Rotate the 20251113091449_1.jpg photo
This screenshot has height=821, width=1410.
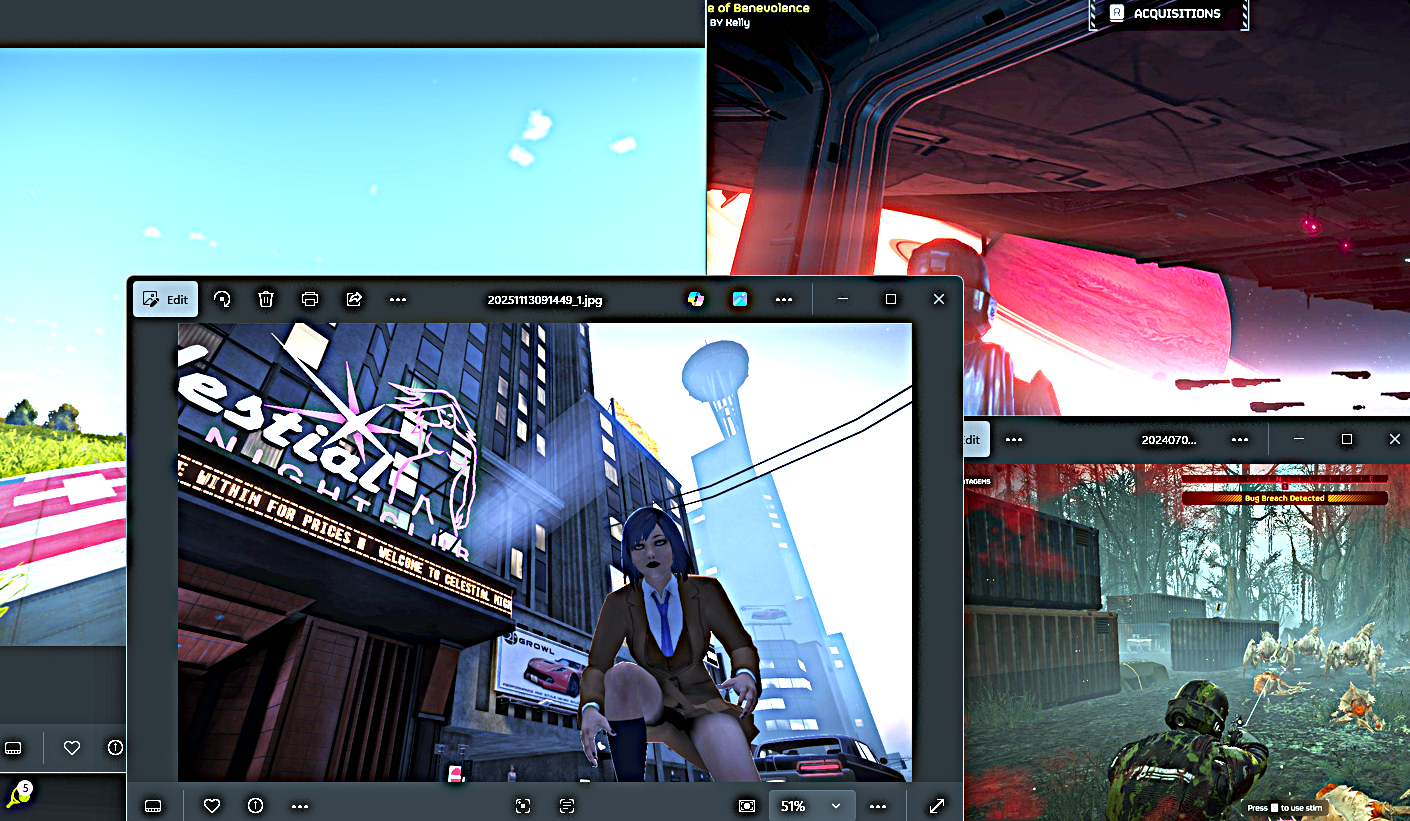click(x=222, y=299)
